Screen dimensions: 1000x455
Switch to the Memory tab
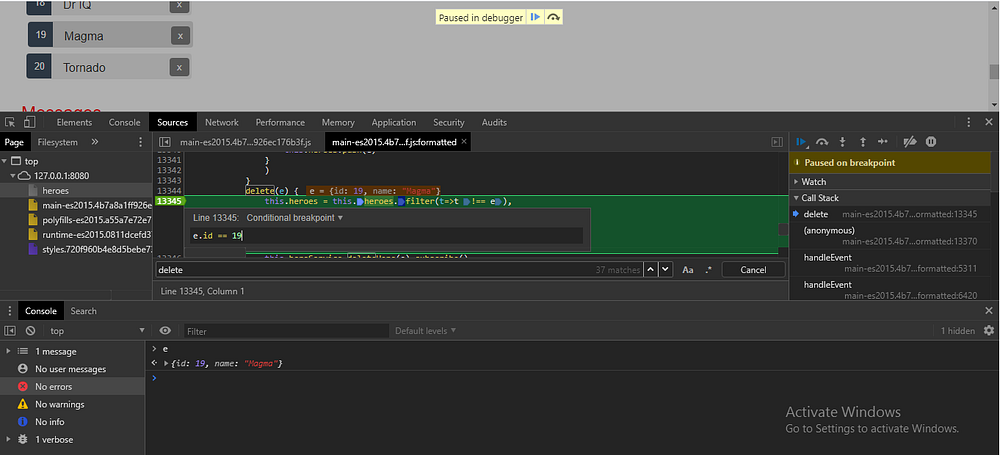[338, 123]
